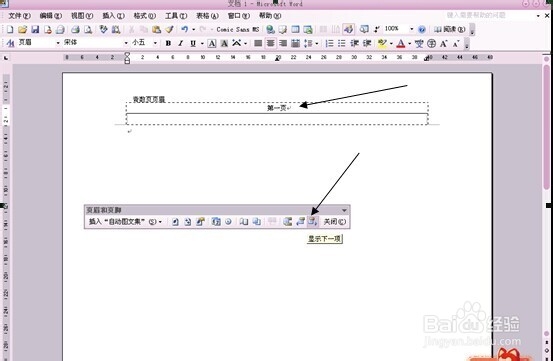Open an existing file with folder icon
Screen dimensions: 553x361
tap(22, 30)
